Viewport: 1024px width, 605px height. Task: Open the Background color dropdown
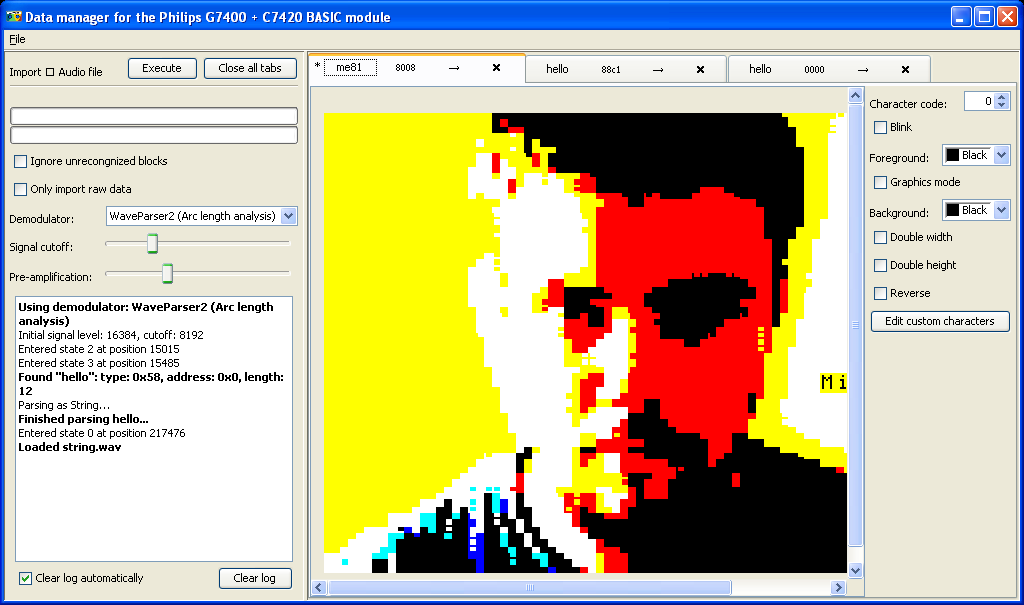point(1001,210)
